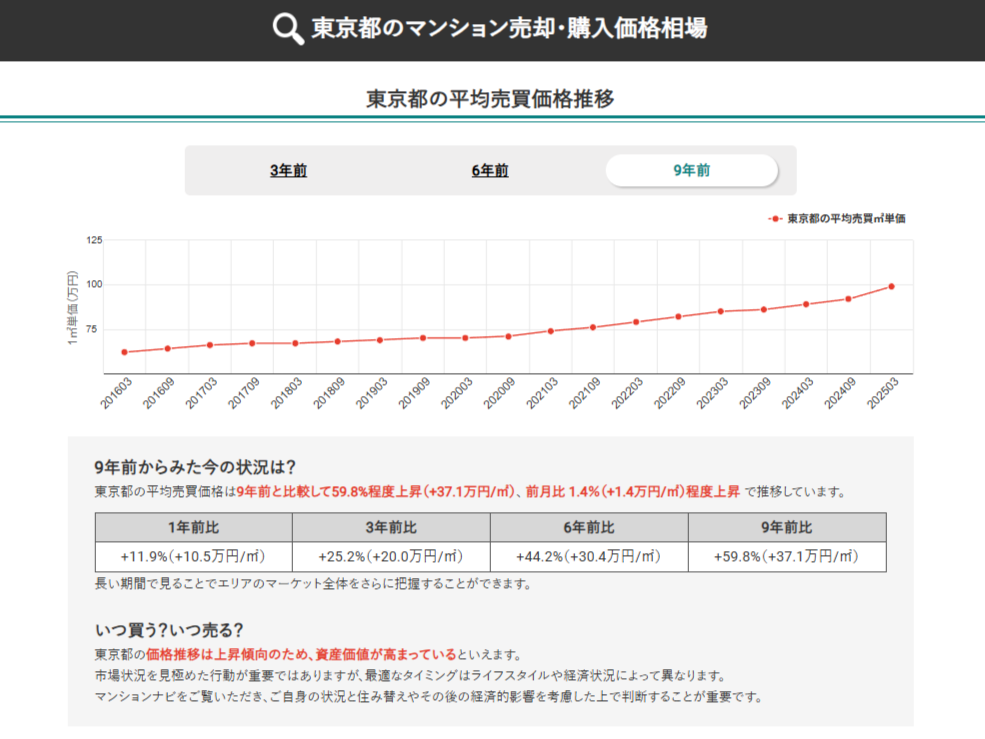Select the 6年前 tab

click(490, 171)
